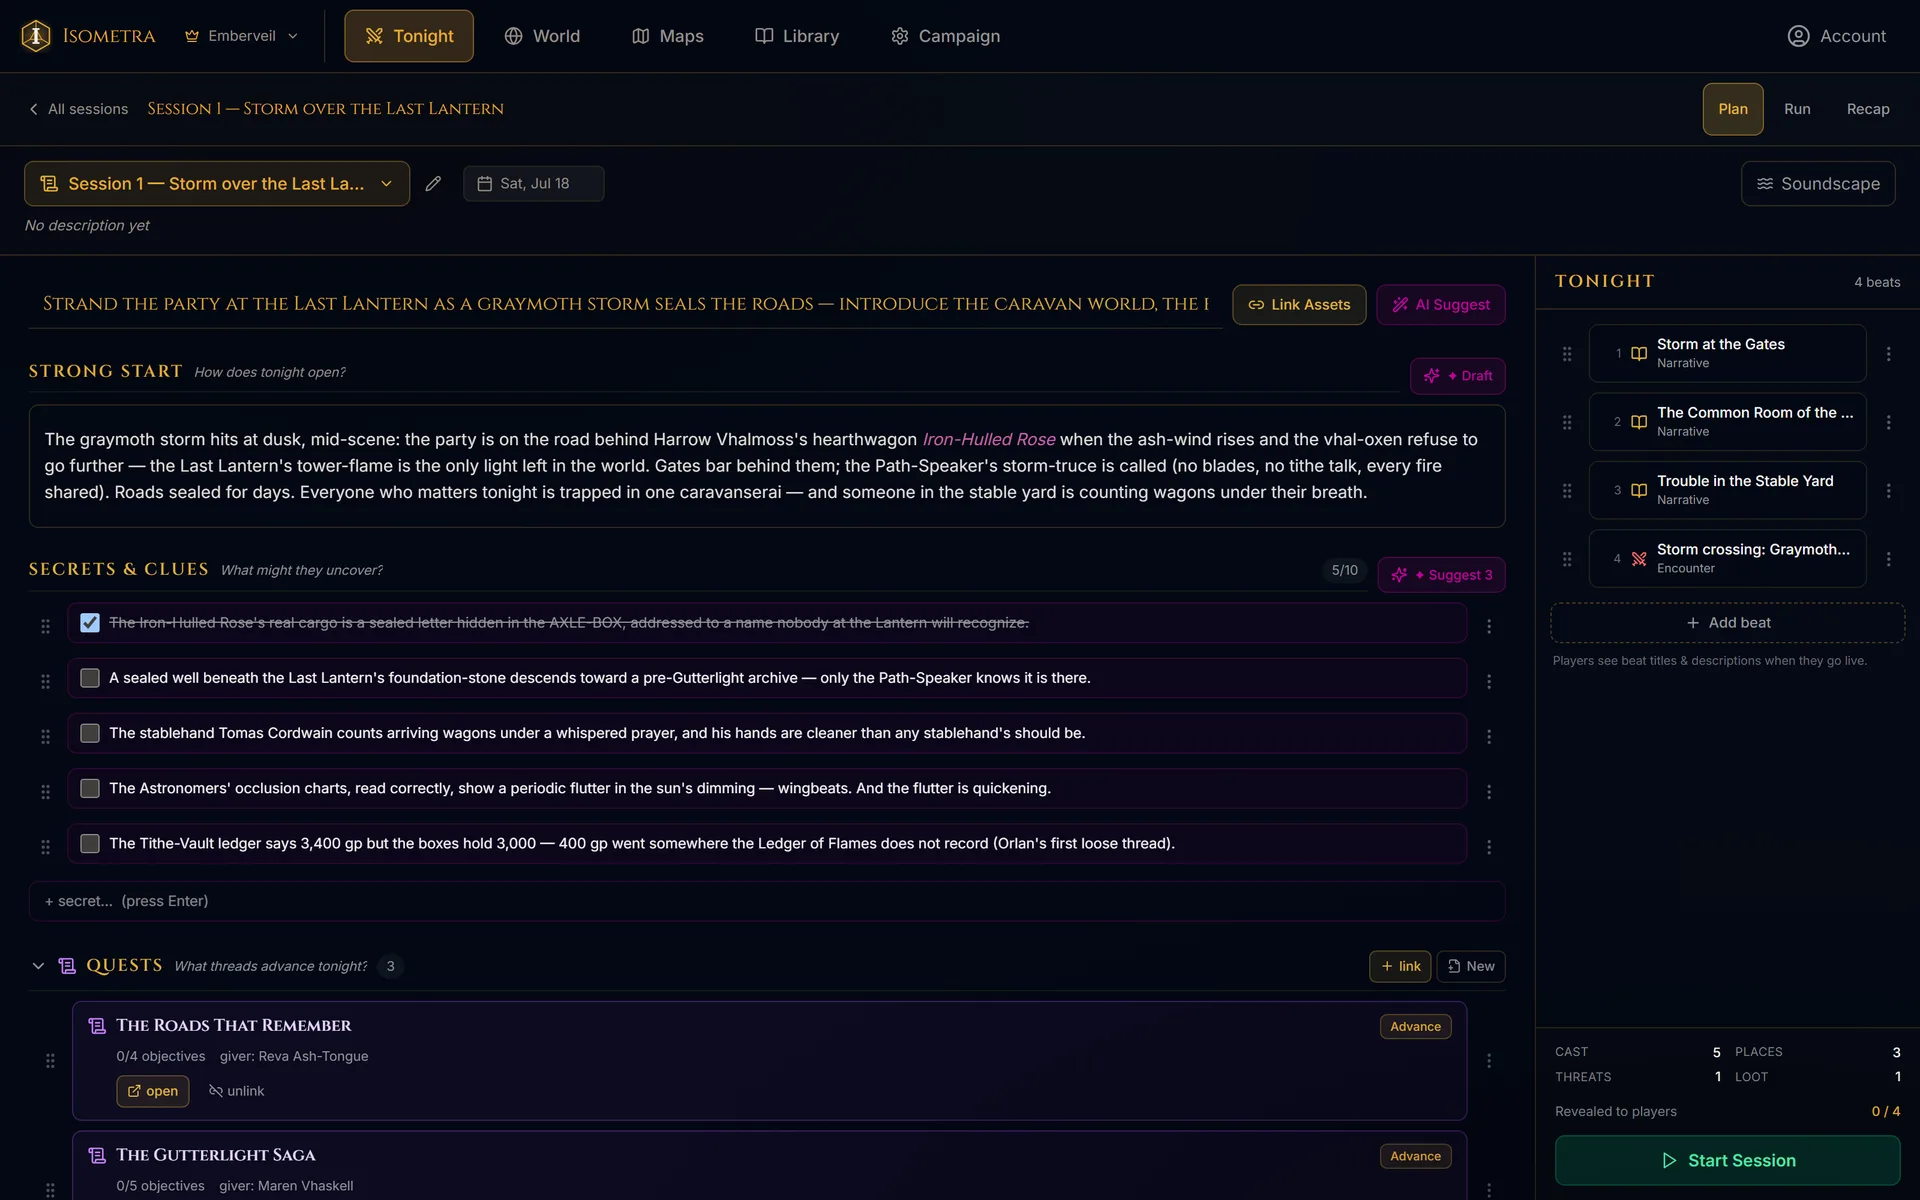Open options for The Common Room beat
The height and width of the screenshot is (1200, 1920).
click(x=1888, y=422)
